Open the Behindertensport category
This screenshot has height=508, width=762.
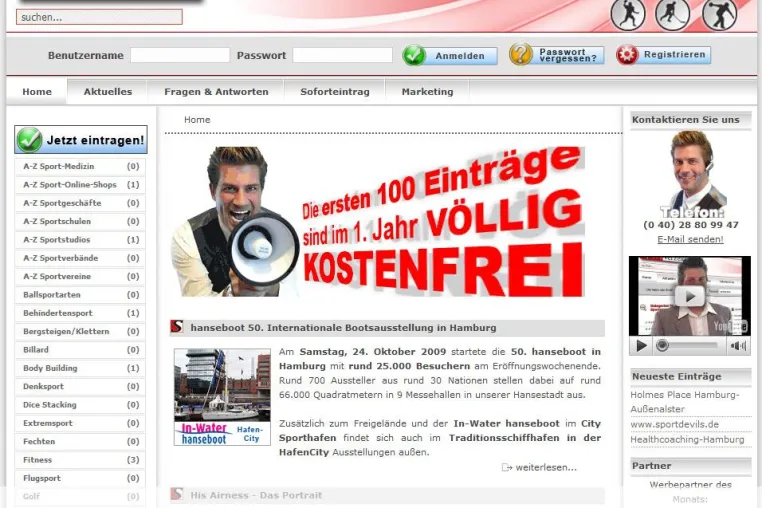[80, 313]
